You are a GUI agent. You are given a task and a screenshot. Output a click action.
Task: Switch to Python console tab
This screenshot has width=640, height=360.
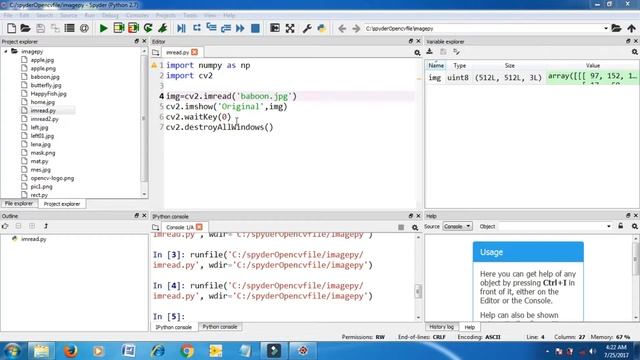point(220,327)
